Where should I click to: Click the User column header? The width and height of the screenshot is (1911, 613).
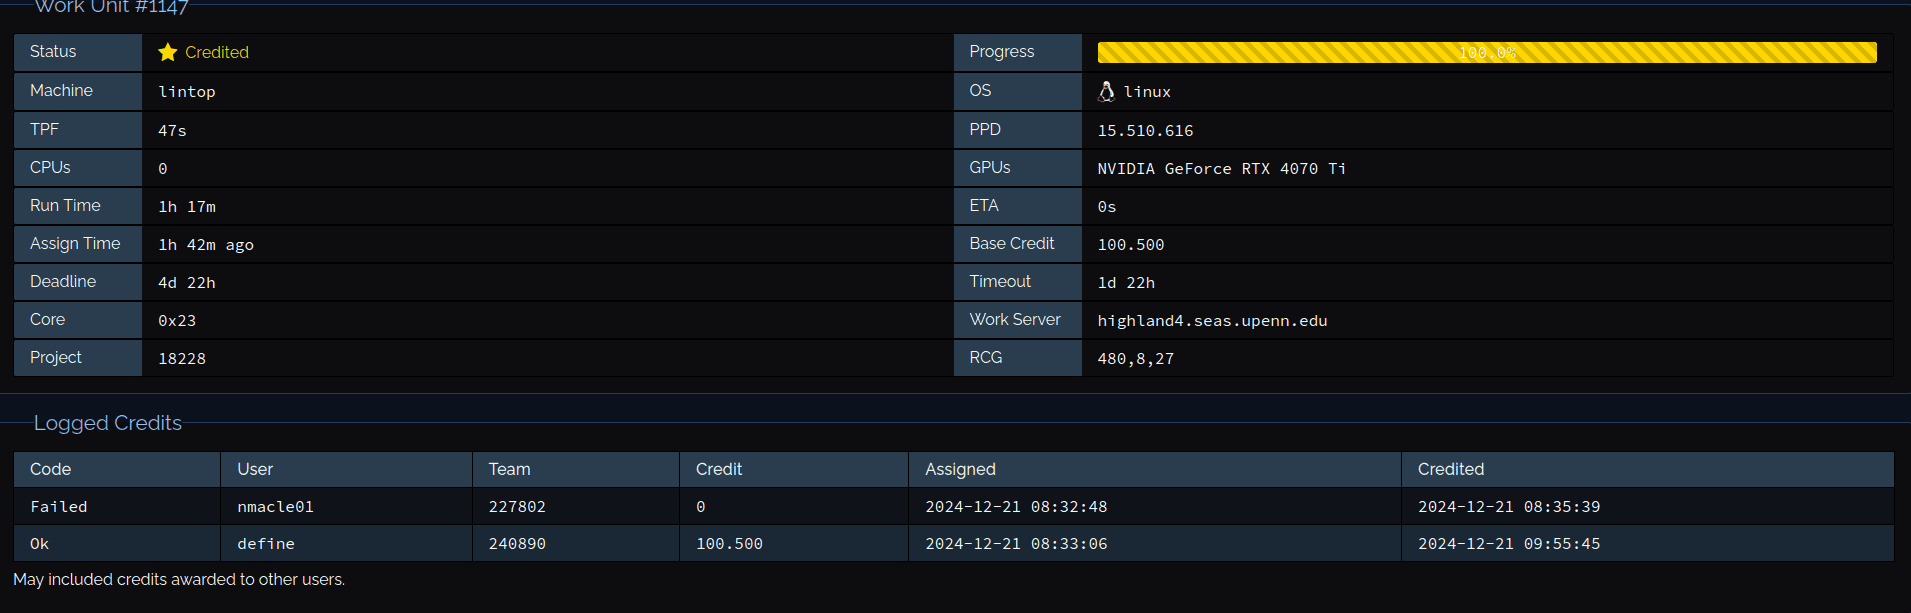pyautogui.click(x=255, y=469)
